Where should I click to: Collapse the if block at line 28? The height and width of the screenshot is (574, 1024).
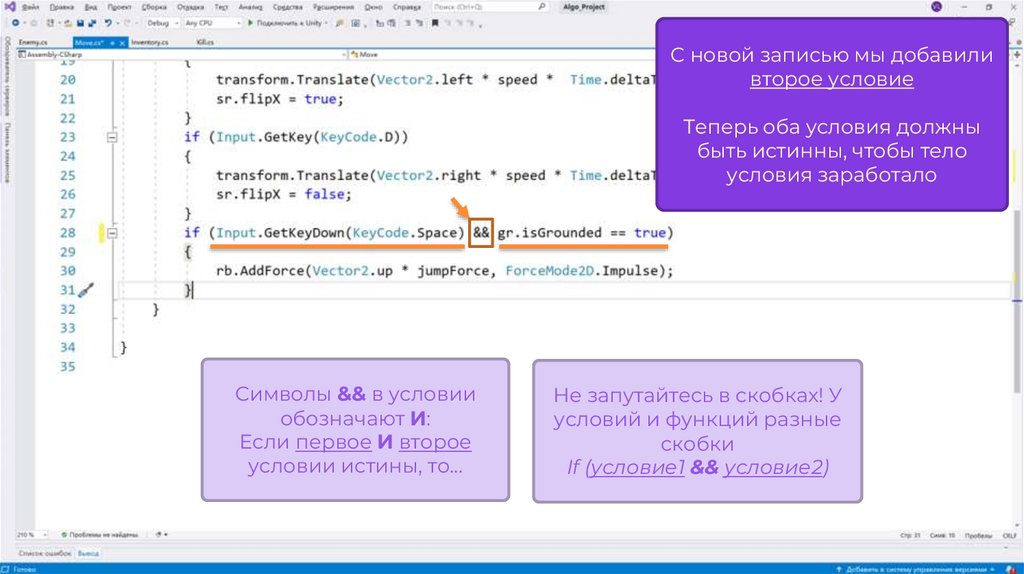[x=112, y=233]
